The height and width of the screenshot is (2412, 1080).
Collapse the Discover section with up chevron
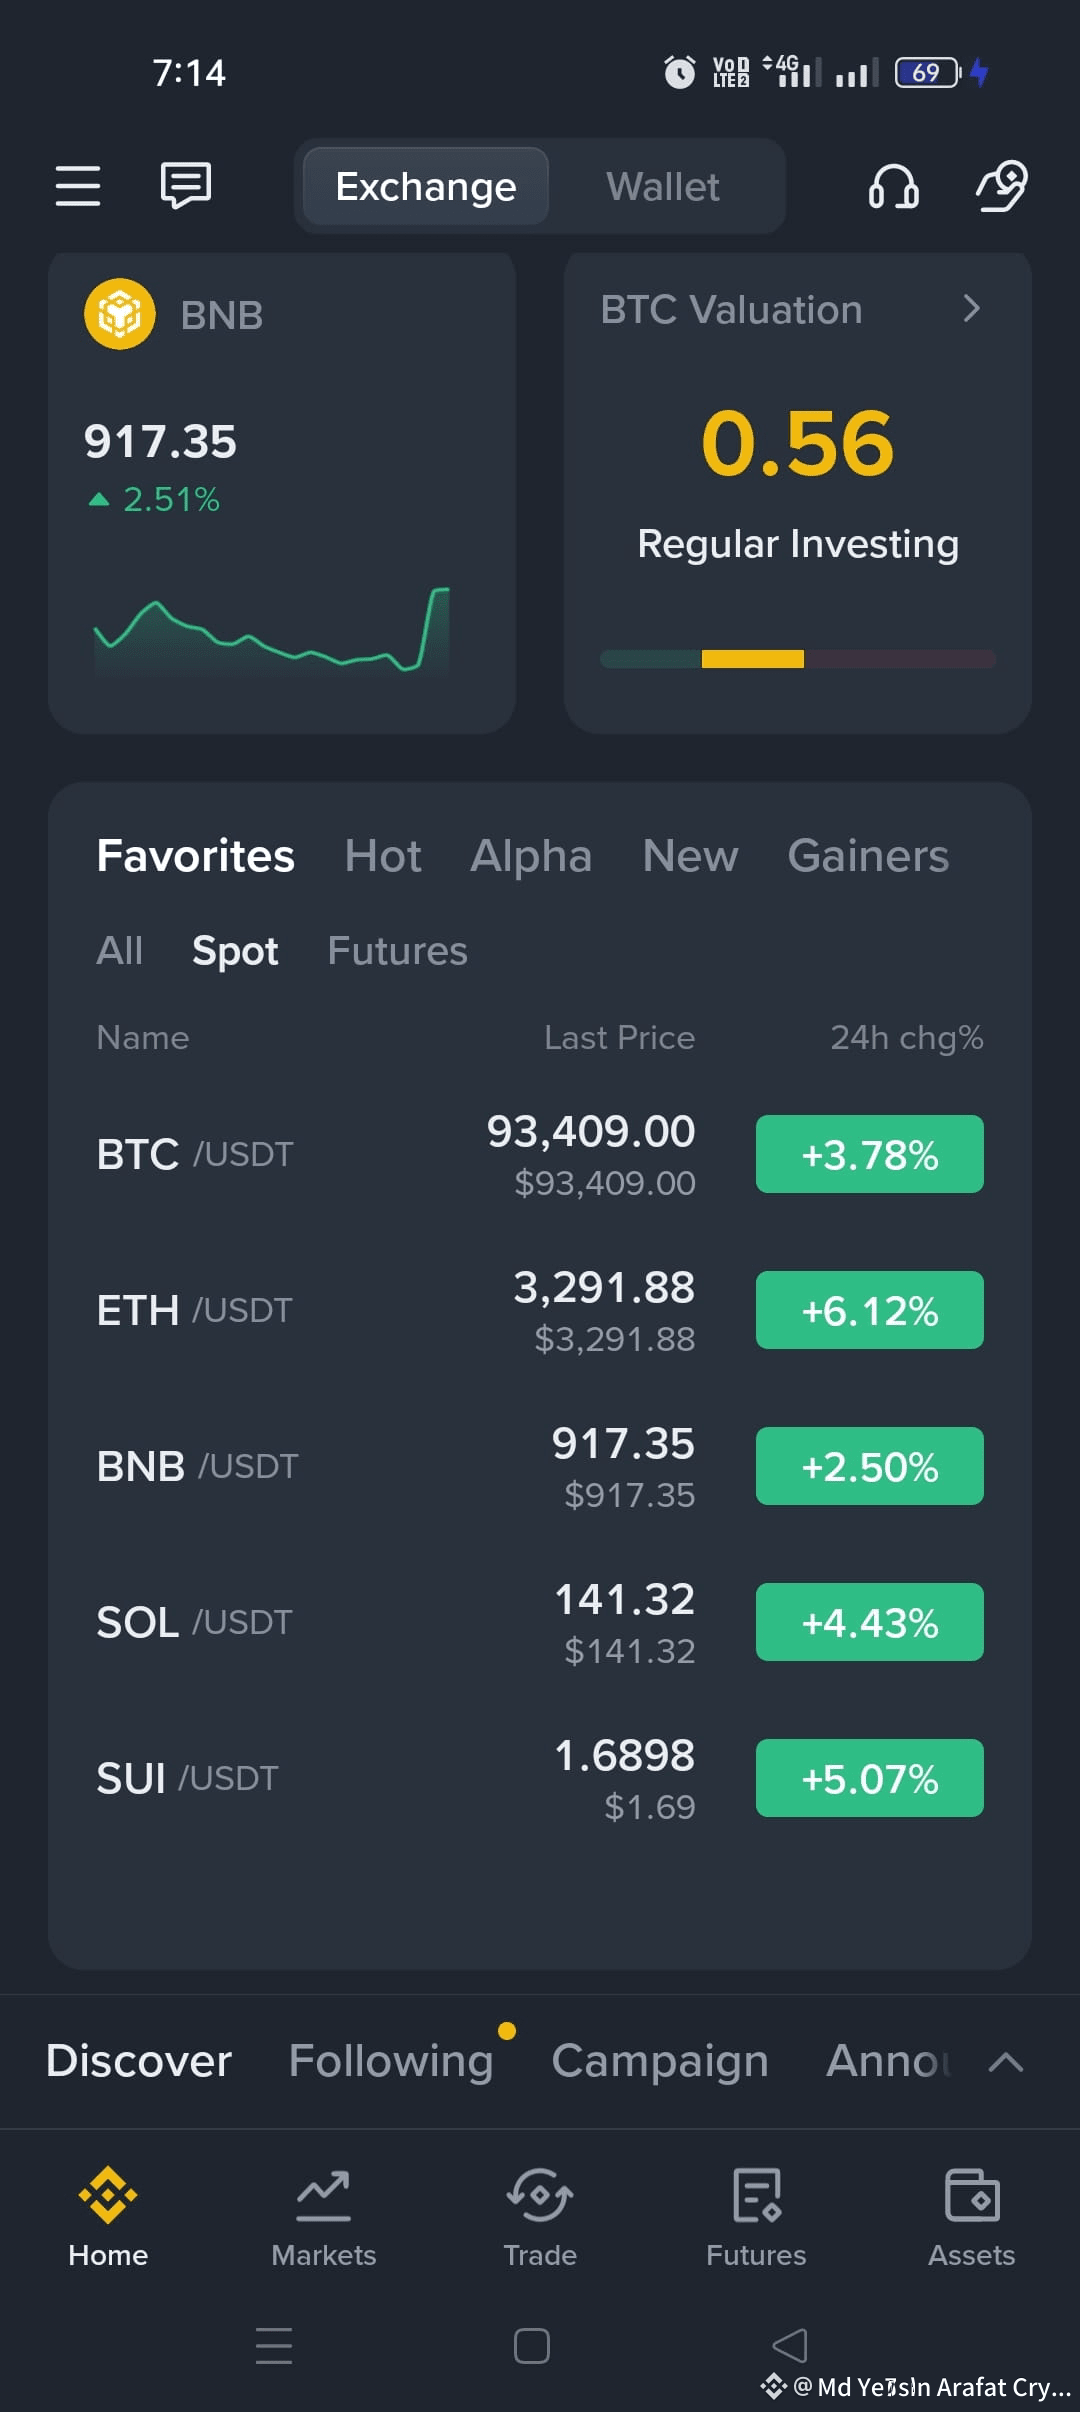(1006, 2061)
